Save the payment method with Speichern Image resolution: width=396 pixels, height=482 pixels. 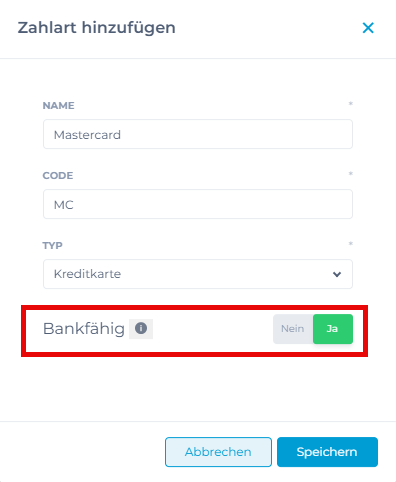click(327, 452)
